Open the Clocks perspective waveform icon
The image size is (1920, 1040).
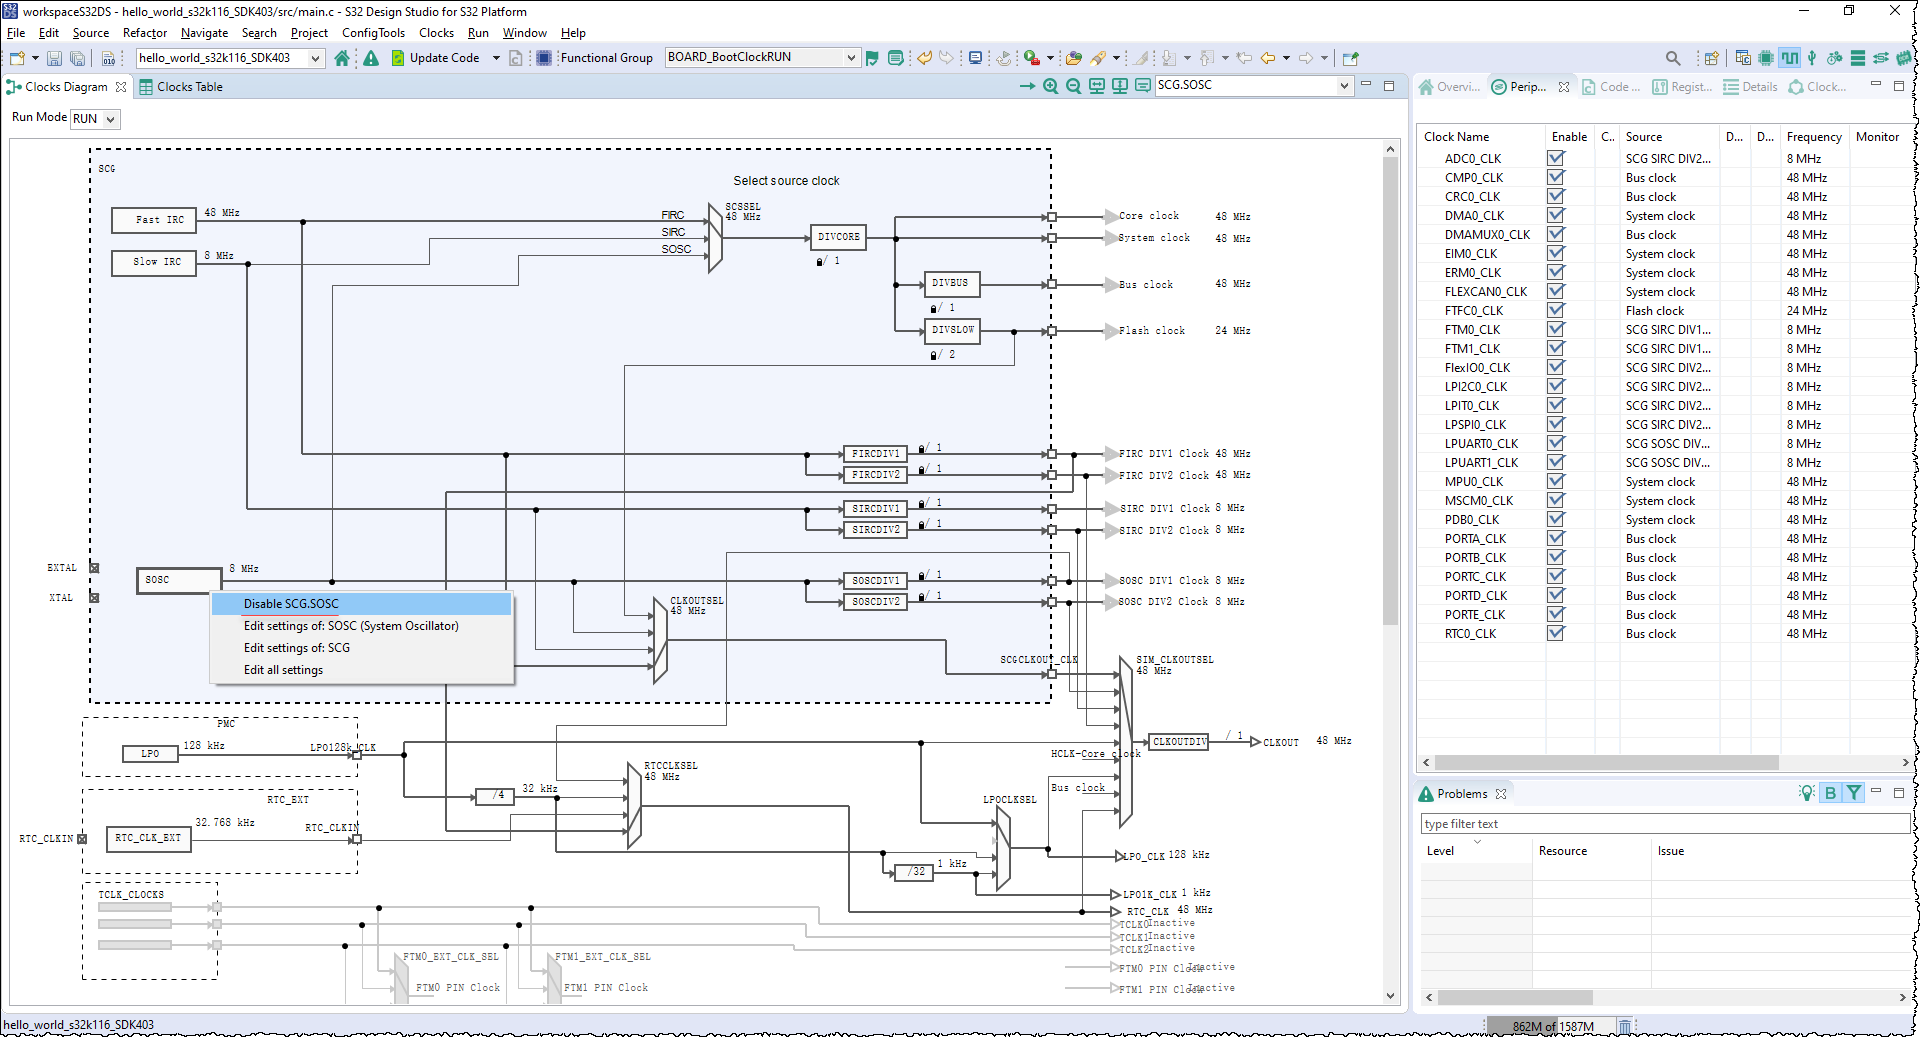[x=1789, y=58]
